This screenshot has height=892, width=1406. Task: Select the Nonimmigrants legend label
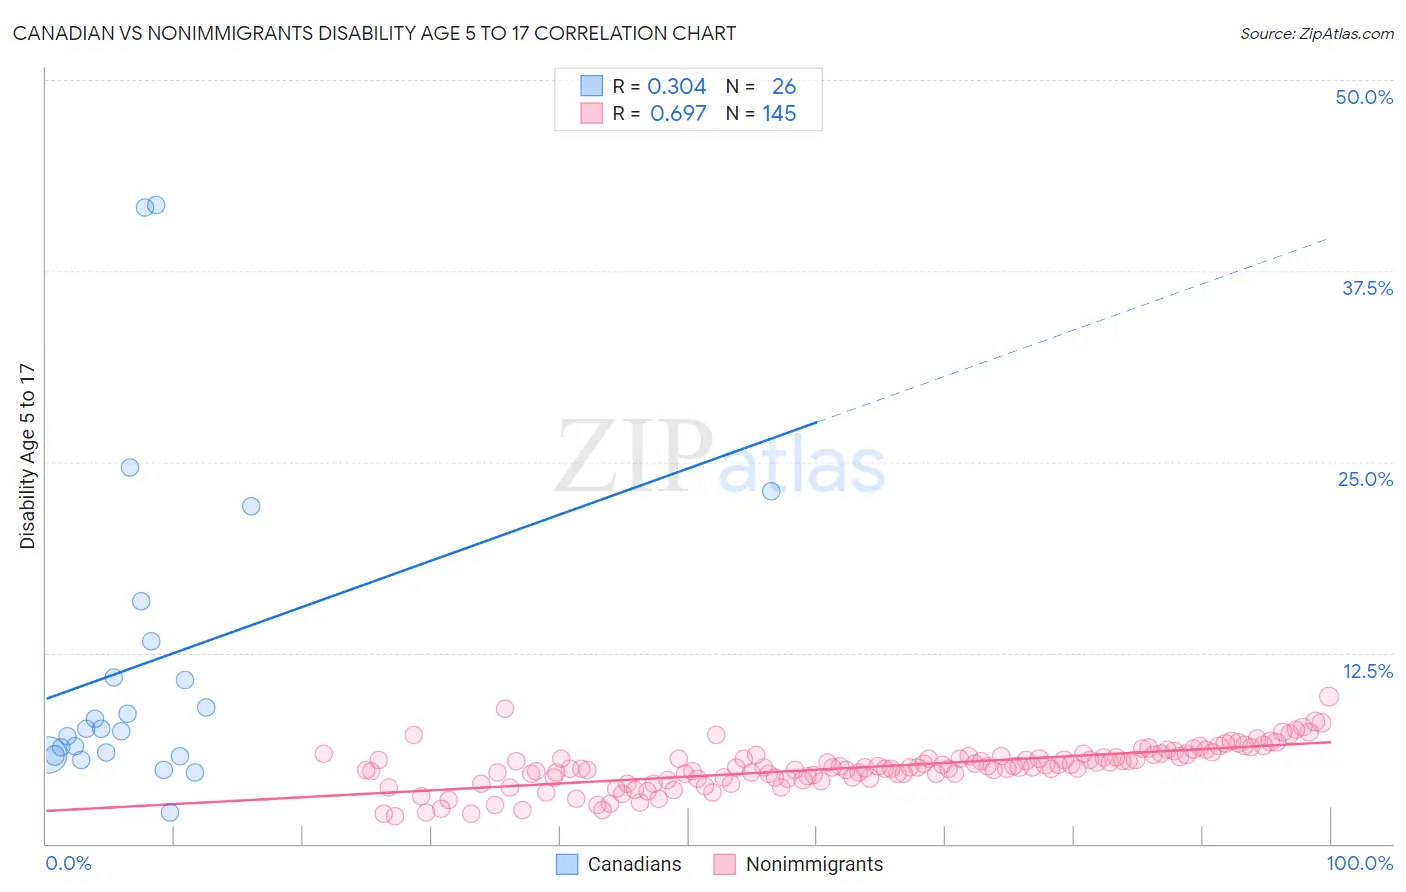pyautogui.click(x=815, y=864)
